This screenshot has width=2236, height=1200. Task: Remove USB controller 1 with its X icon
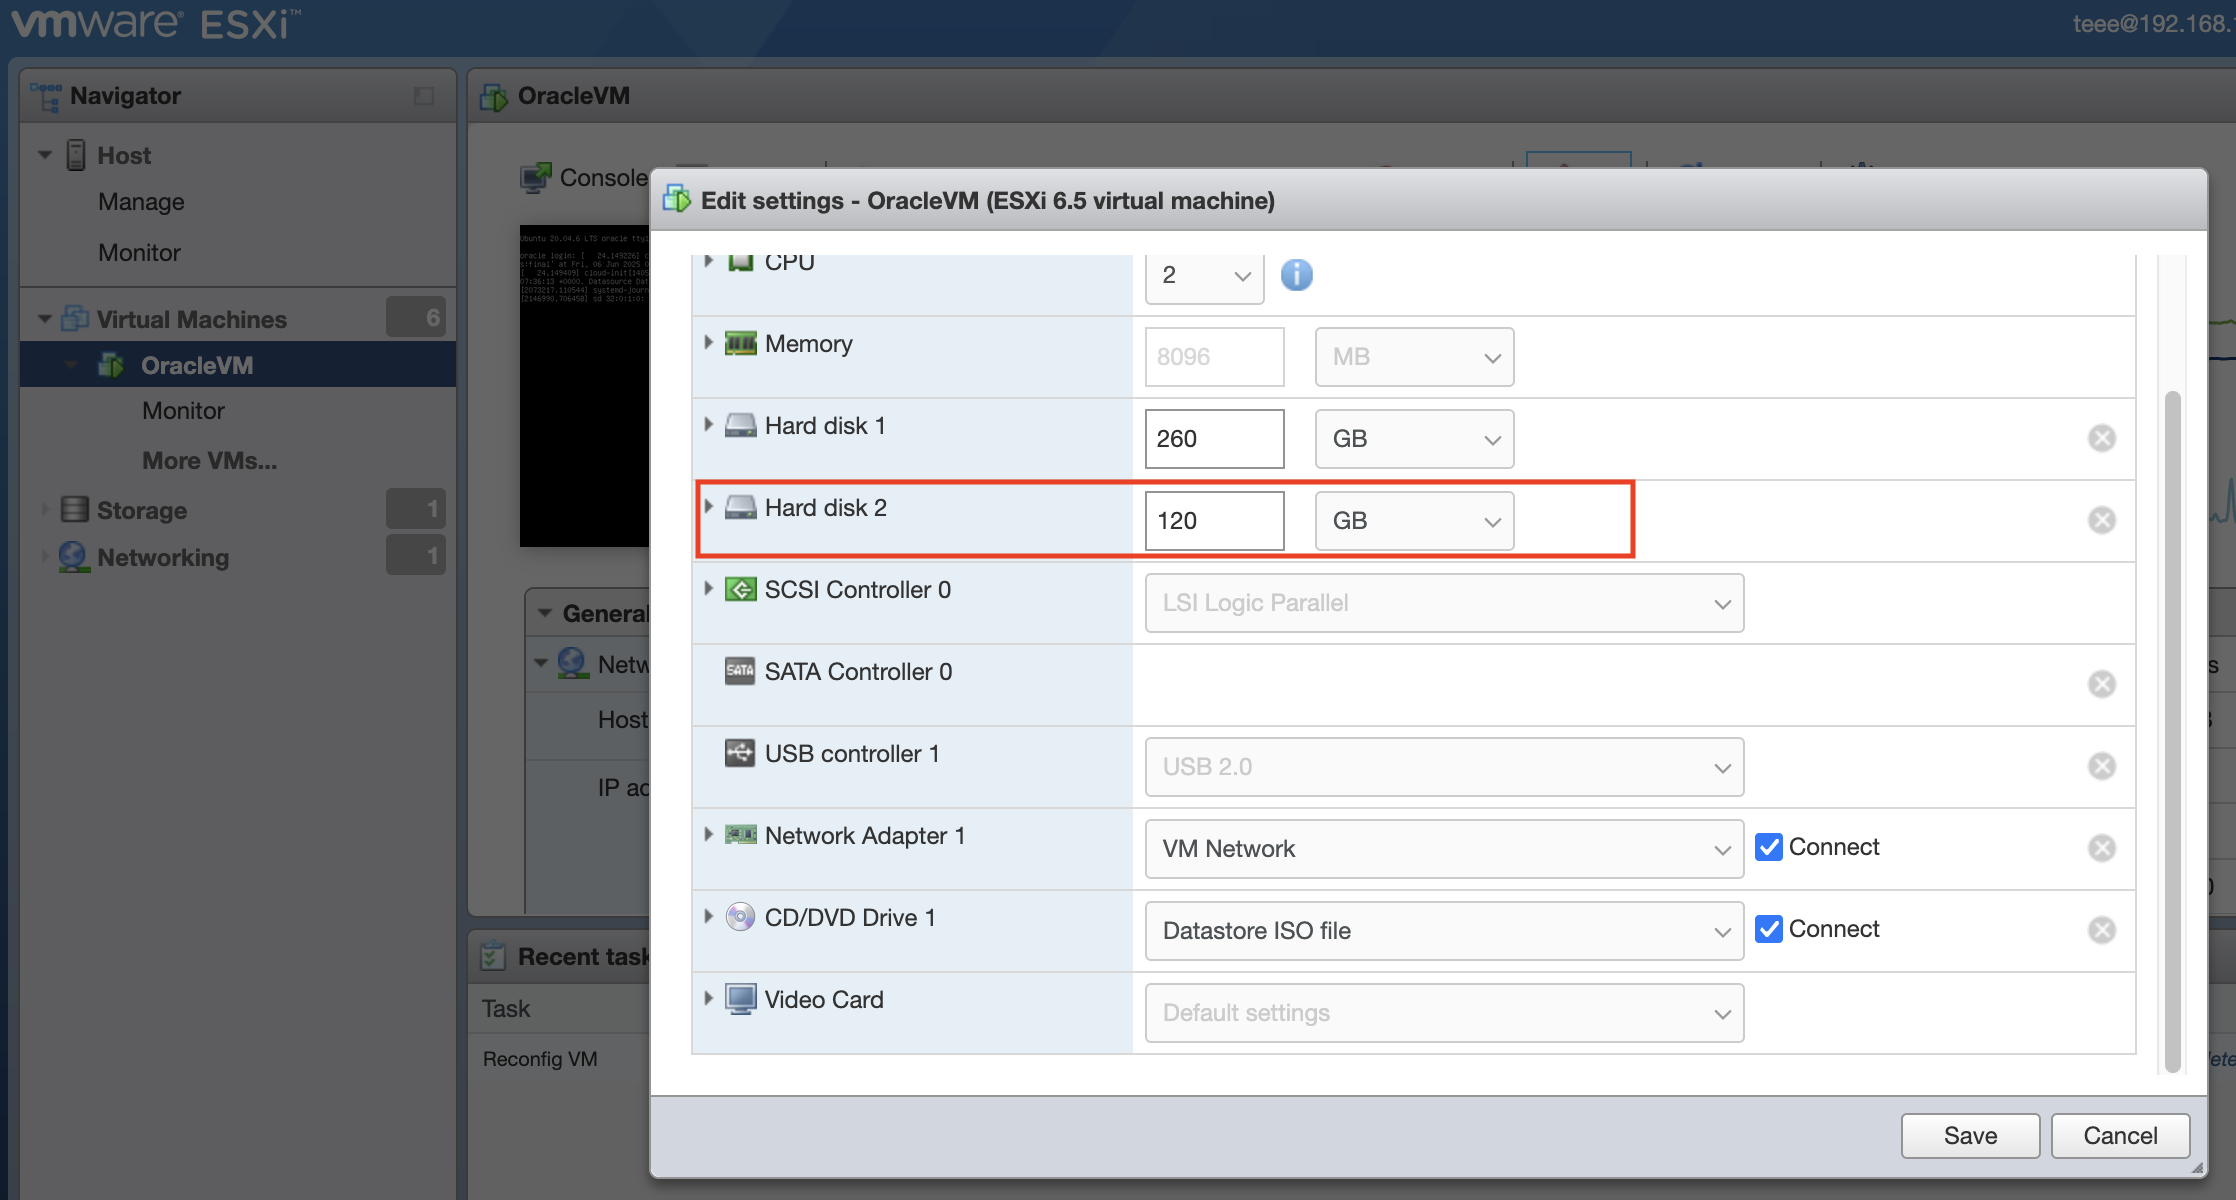coord(2101,766)
